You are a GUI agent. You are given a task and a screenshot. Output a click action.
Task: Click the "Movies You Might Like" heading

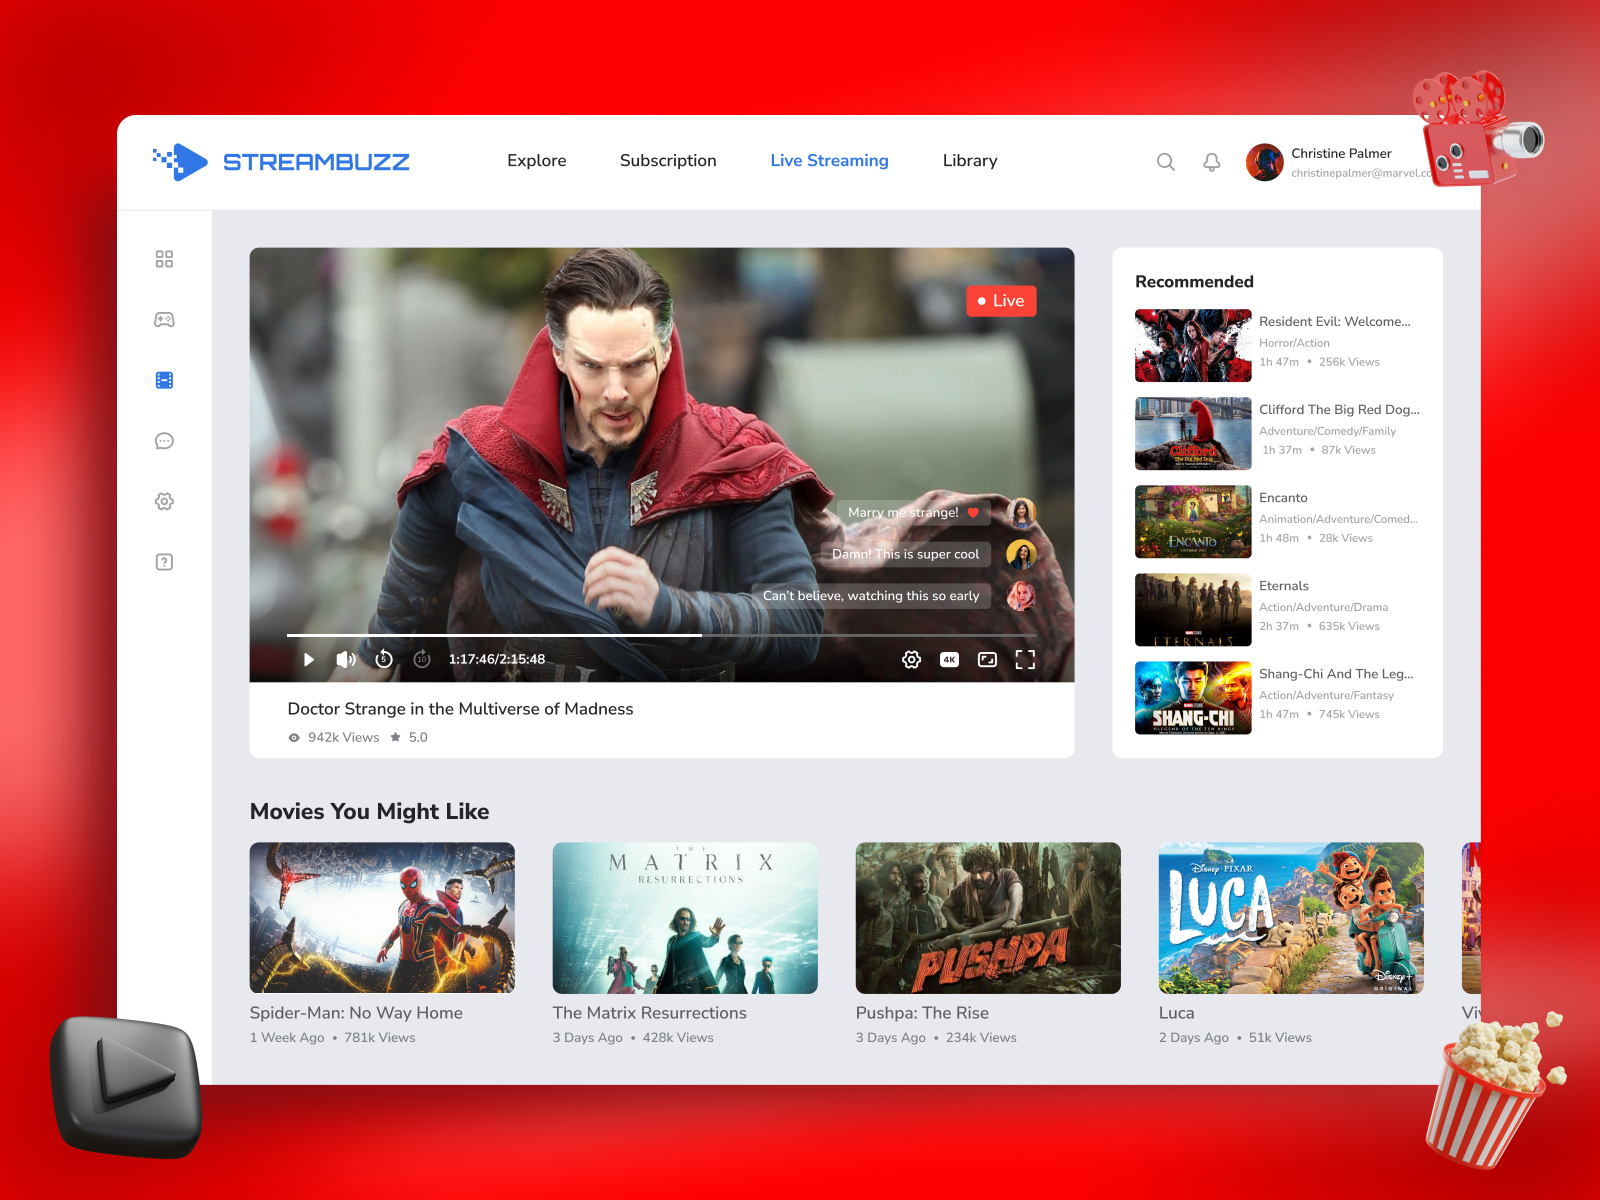point(369,811)
